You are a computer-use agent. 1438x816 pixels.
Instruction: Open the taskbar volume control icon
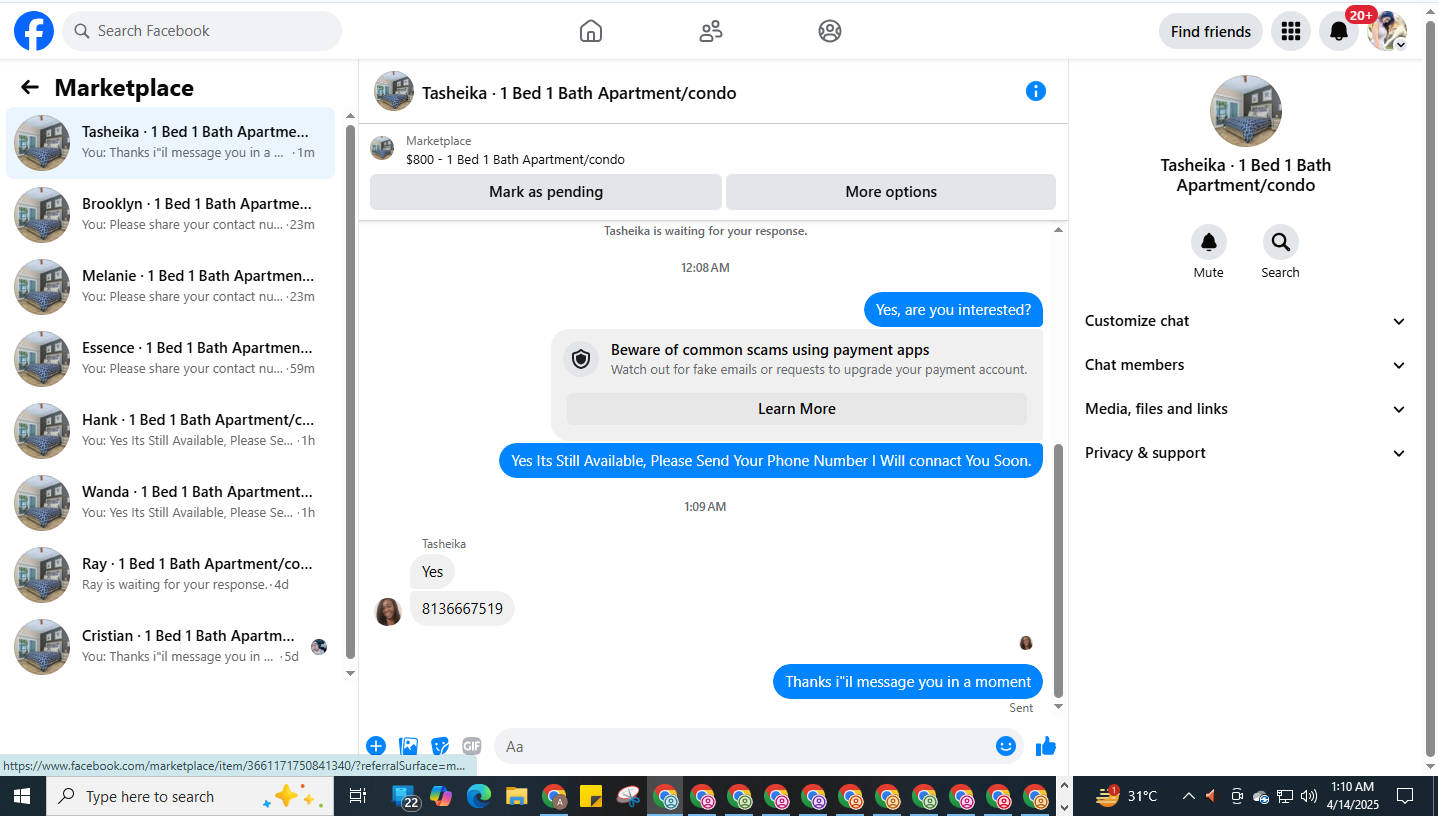(1309, 796)
